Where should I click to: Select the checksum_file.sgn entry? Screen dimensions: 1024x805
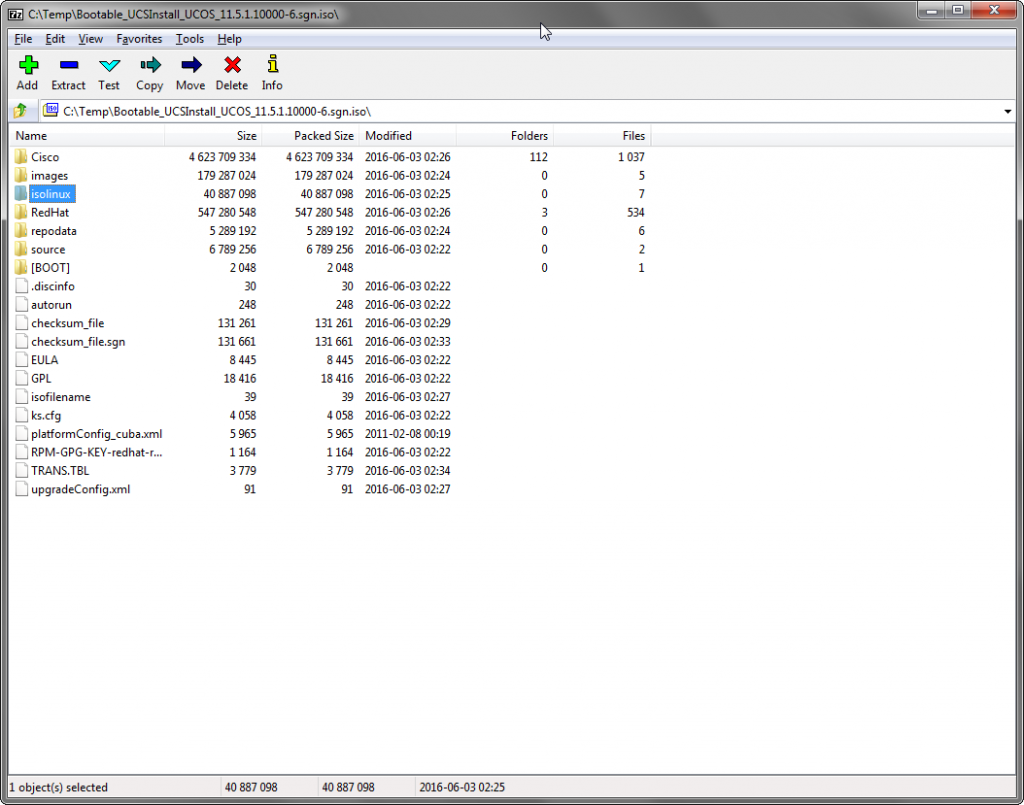[x=78, y=341]
